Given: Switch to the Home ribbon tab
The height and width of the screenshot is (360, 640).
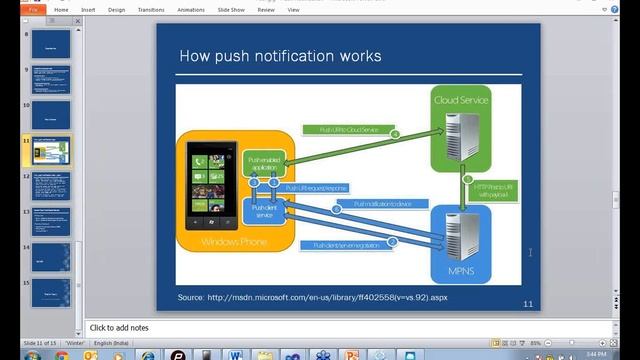Looking at the screenshot, I should coord(61,10).
